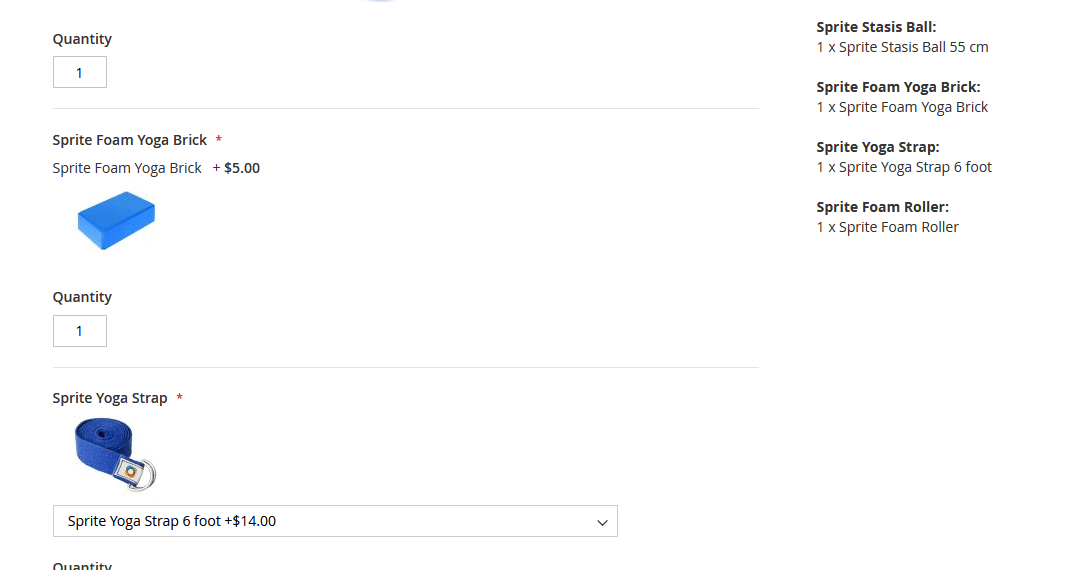Focus the topmost Quantity input box

(x=80, y=72)
